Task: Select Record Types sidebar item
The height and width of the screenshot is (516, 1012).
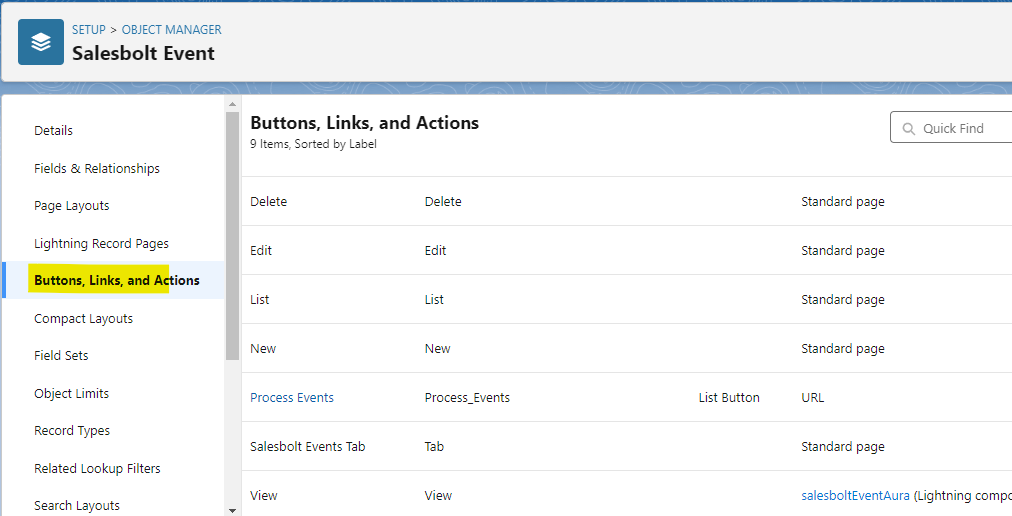Action: (x=72, y=431)
